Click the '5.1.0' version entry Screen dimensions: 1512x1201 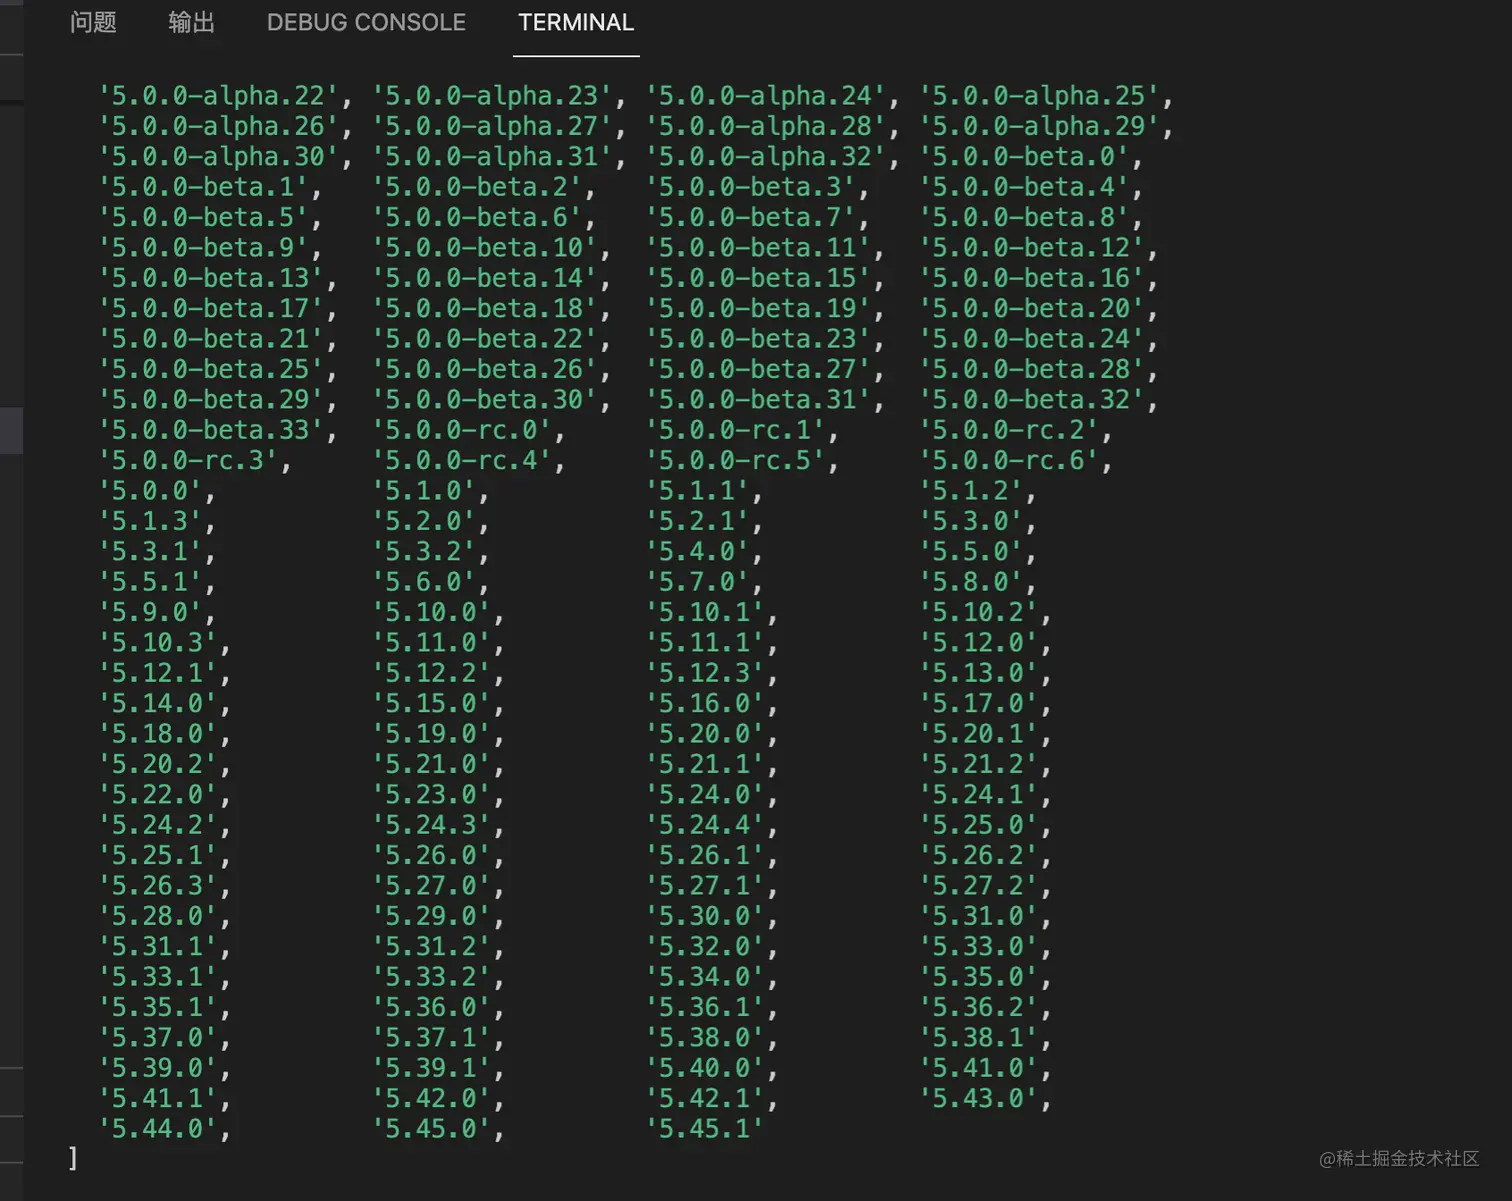point(424,491)
